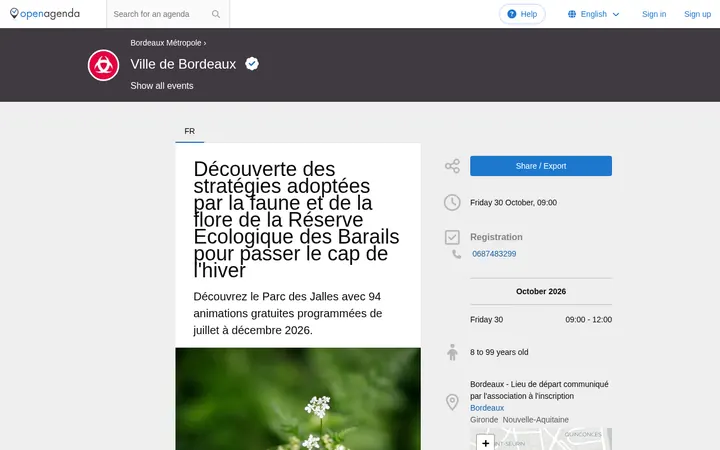The height and width of the screenshot is (450, 720).
Task: Open the Sign in link
Action: (x=654, y=14)
